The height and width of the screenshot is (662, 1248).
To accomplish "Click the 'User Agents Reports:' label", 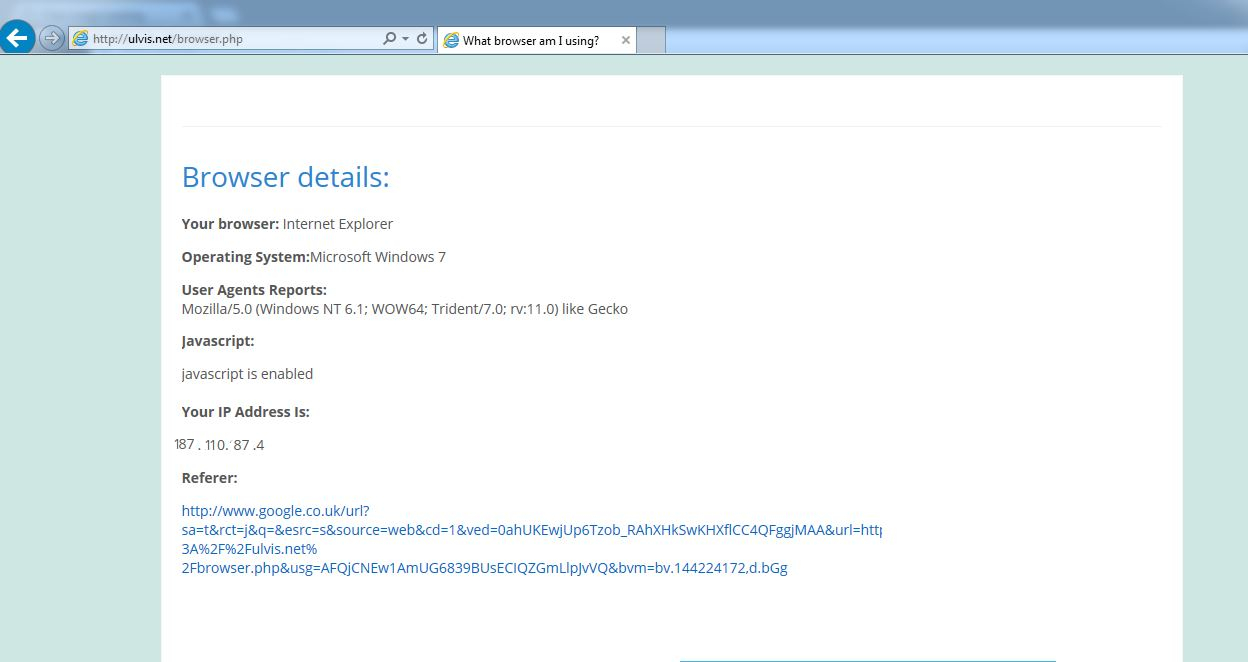I will (254, 290).
